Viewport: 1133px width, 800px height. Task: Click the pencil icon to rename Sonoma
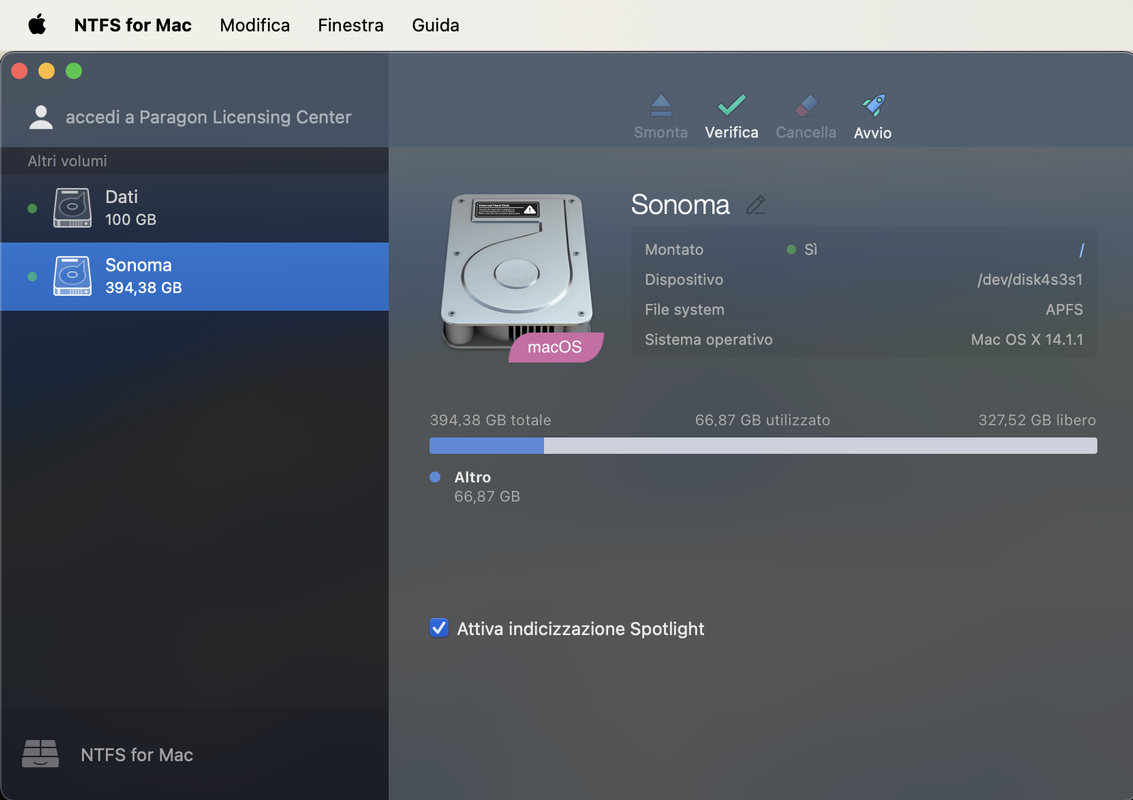[756, 205]
